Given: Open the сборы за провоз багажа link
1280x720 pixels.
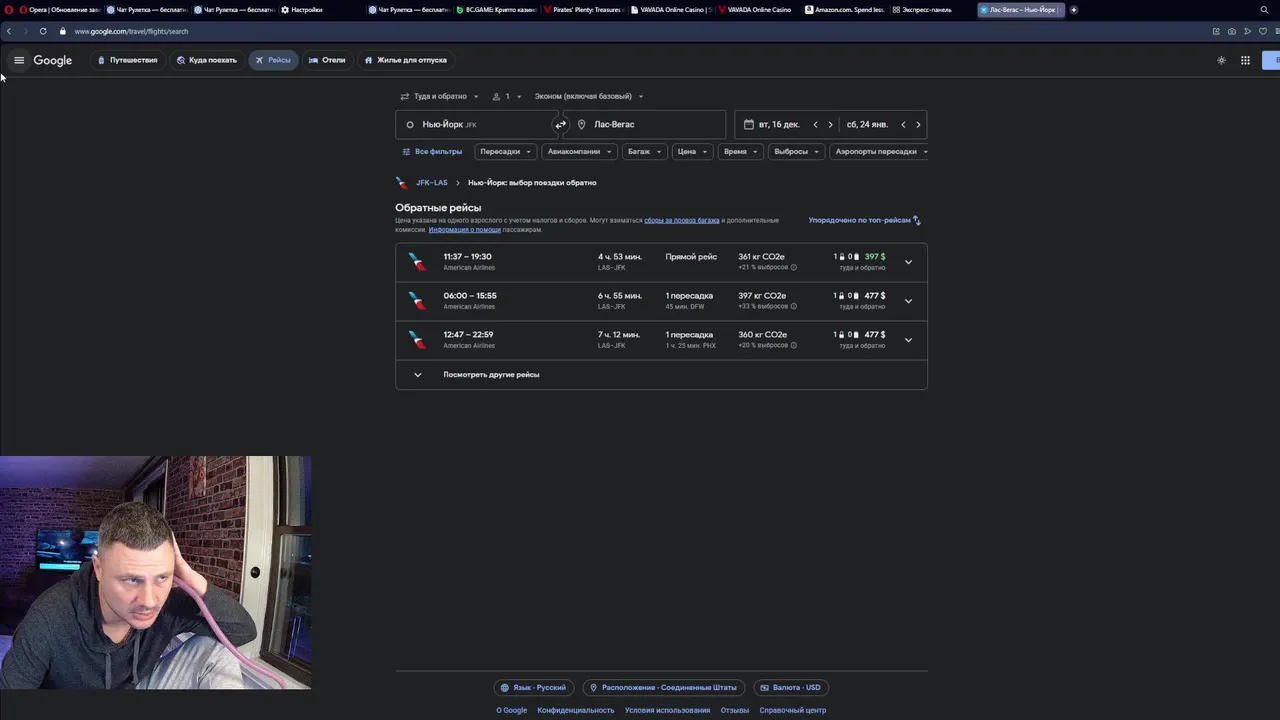Looking at the screenshot, I should [682, 220].
